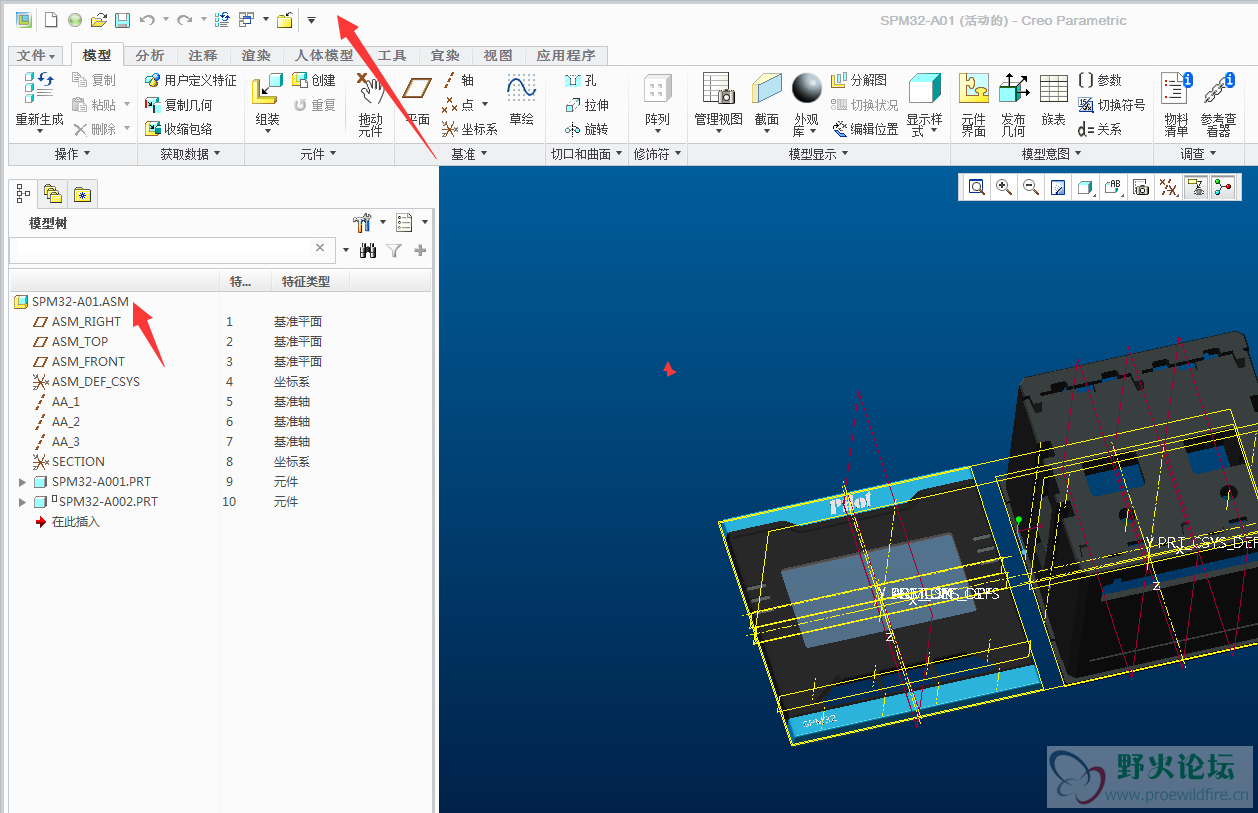Click the Redo arrow icon
Image resolution: width=1258 pixels, height=813 pixels.
[184, 20]
